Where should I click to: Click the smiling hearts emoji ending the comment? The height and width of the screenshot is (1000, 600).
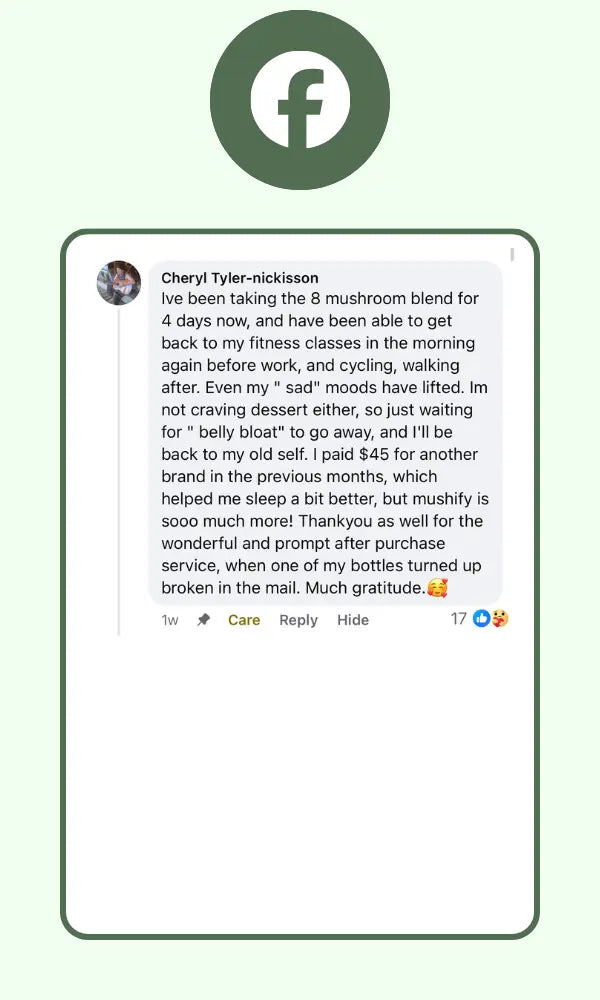pos(437,589)
